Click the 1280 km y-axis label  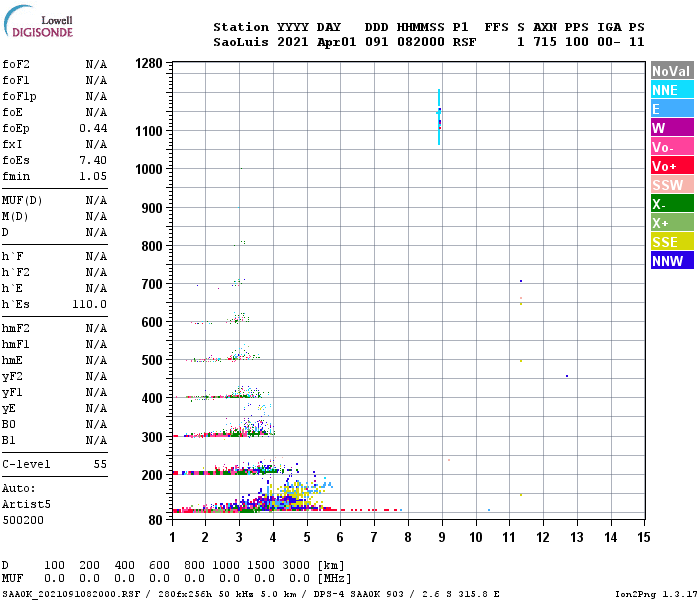pos(149,63)
